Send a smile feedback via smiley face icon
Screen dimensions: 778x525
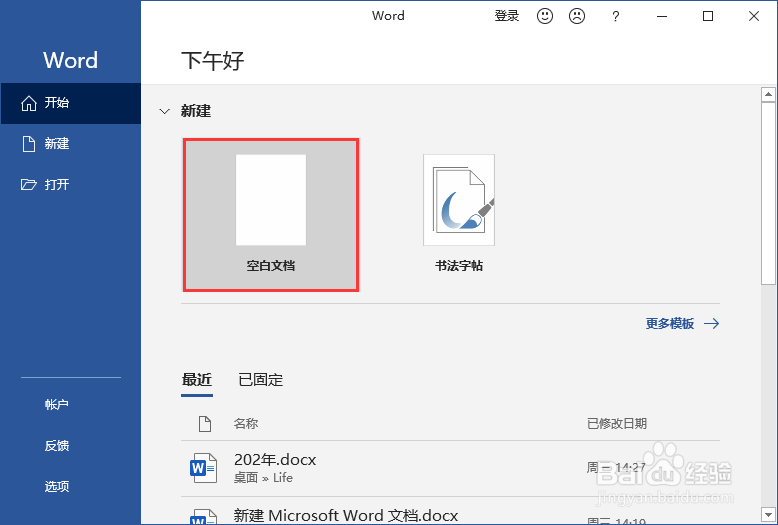pos(545,16)
